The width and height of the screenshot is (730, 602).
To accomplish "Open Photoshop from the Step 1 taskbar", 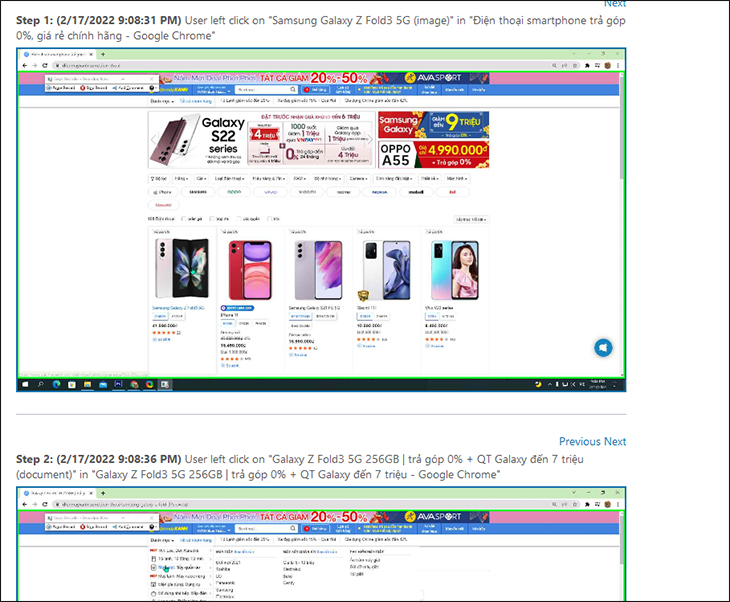I will tap(118, 385).
